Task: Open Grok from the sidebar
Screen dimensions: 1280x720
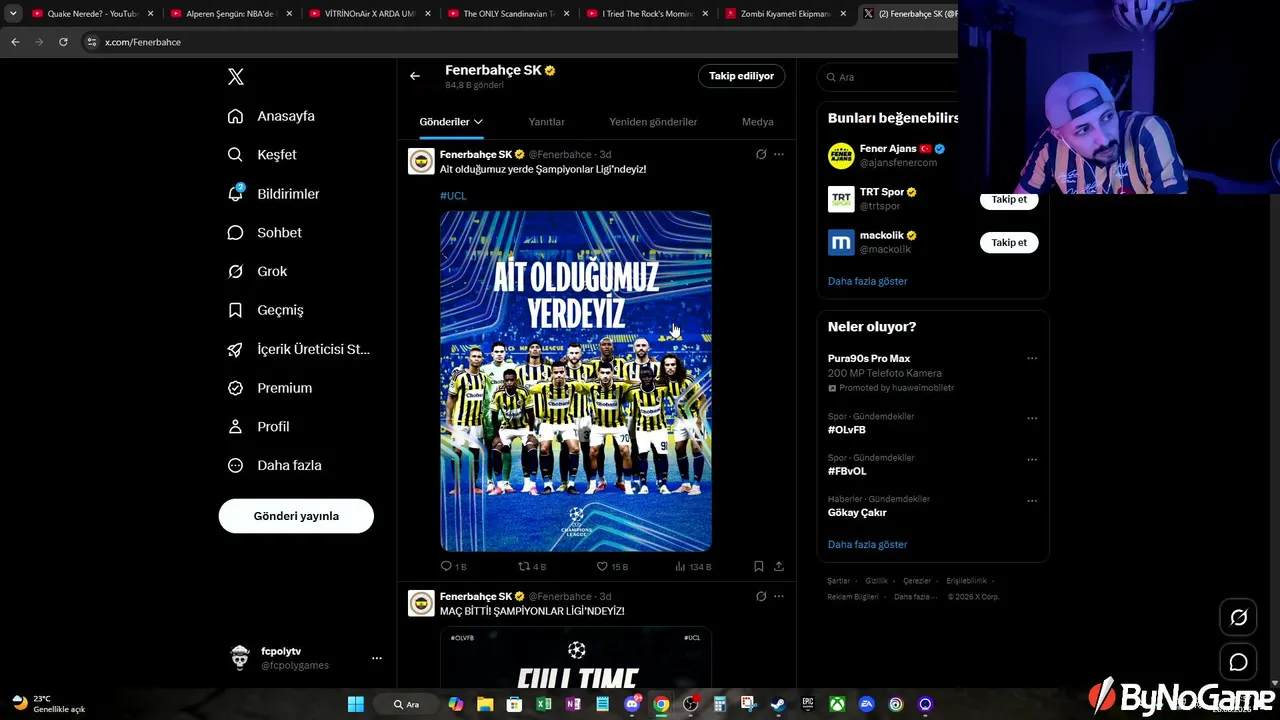Action: click(x=257, y=271)
